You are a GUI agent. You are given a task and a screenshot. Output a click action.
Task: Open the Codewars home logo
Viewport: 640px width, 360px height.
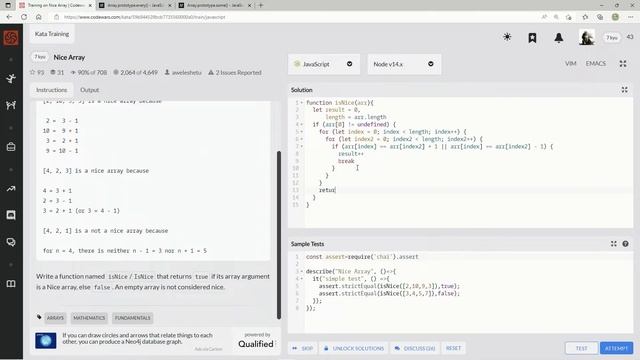click(x=11, y=38)
